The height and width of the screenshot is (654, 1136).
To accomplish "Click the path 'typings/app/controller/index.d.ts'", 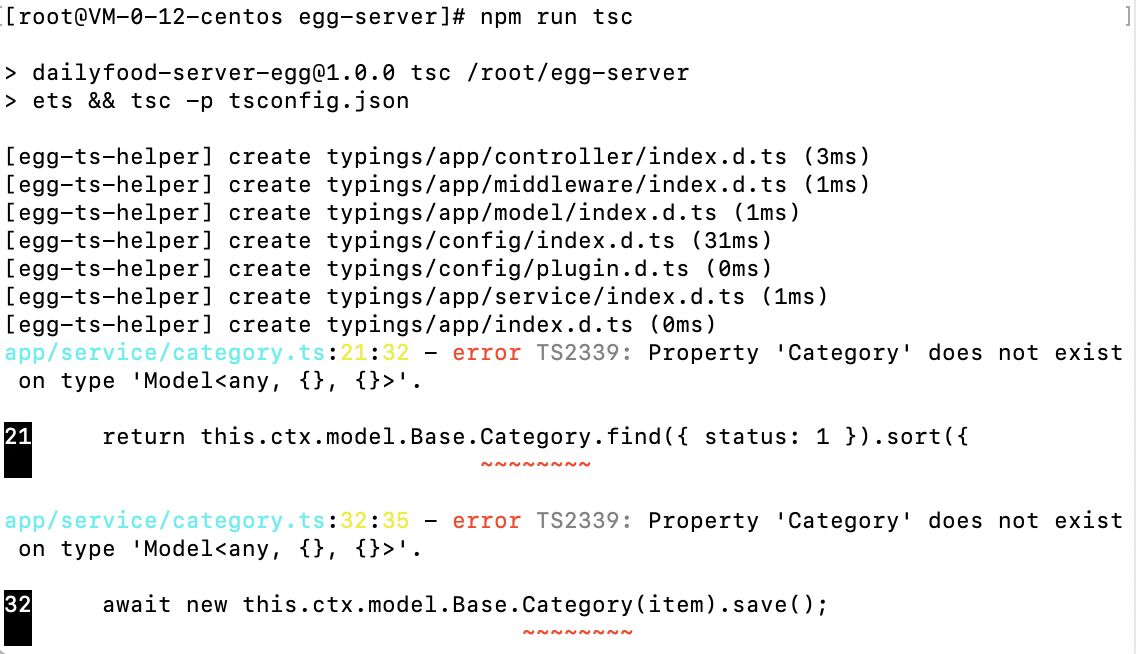I will [556, 156].
